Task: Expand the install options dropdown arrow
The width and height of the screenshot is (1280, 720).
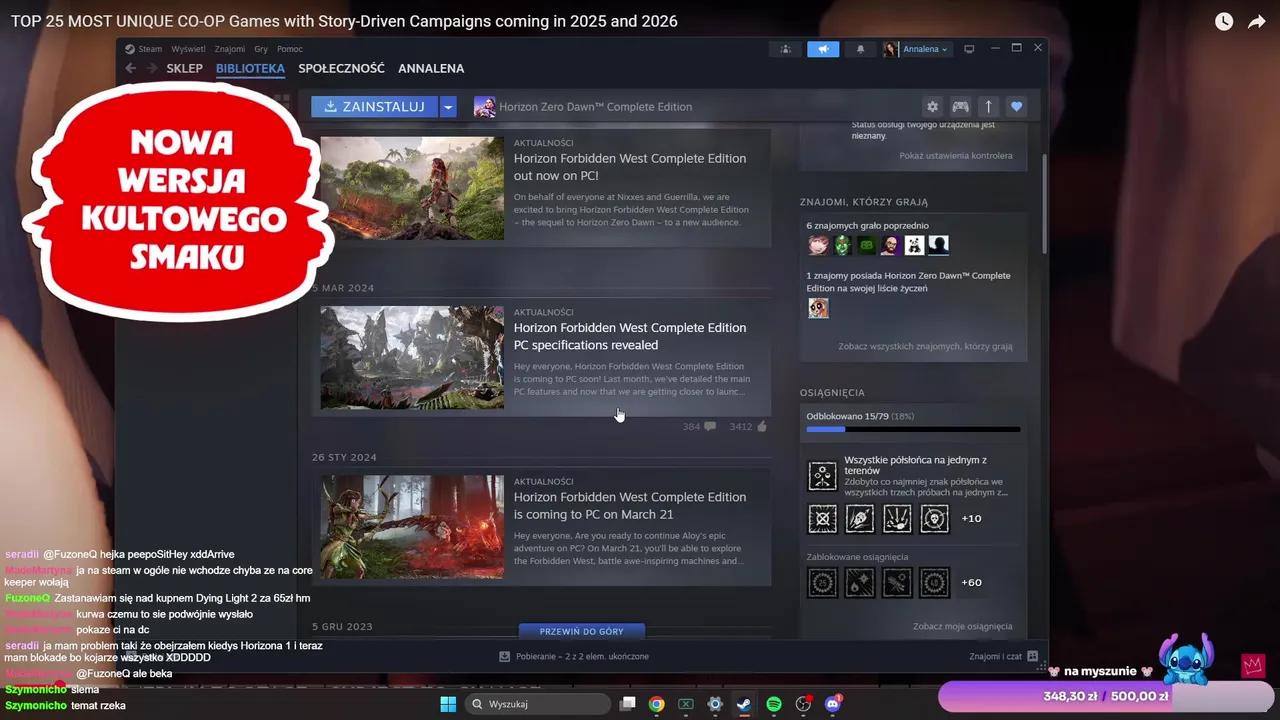Action: (448, 107)
